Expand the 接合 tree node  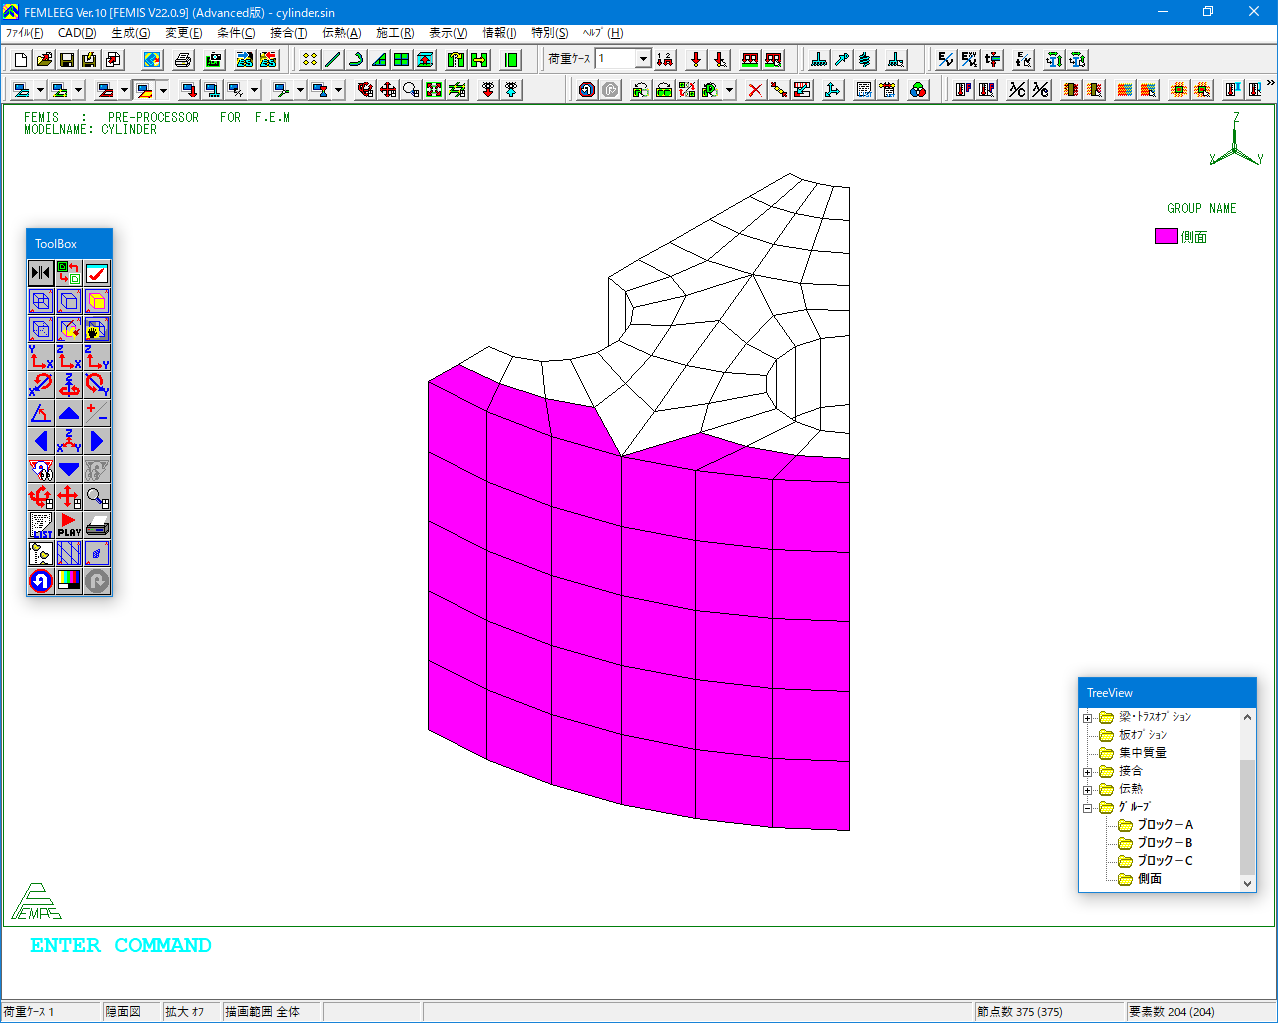click(1088, 772)
